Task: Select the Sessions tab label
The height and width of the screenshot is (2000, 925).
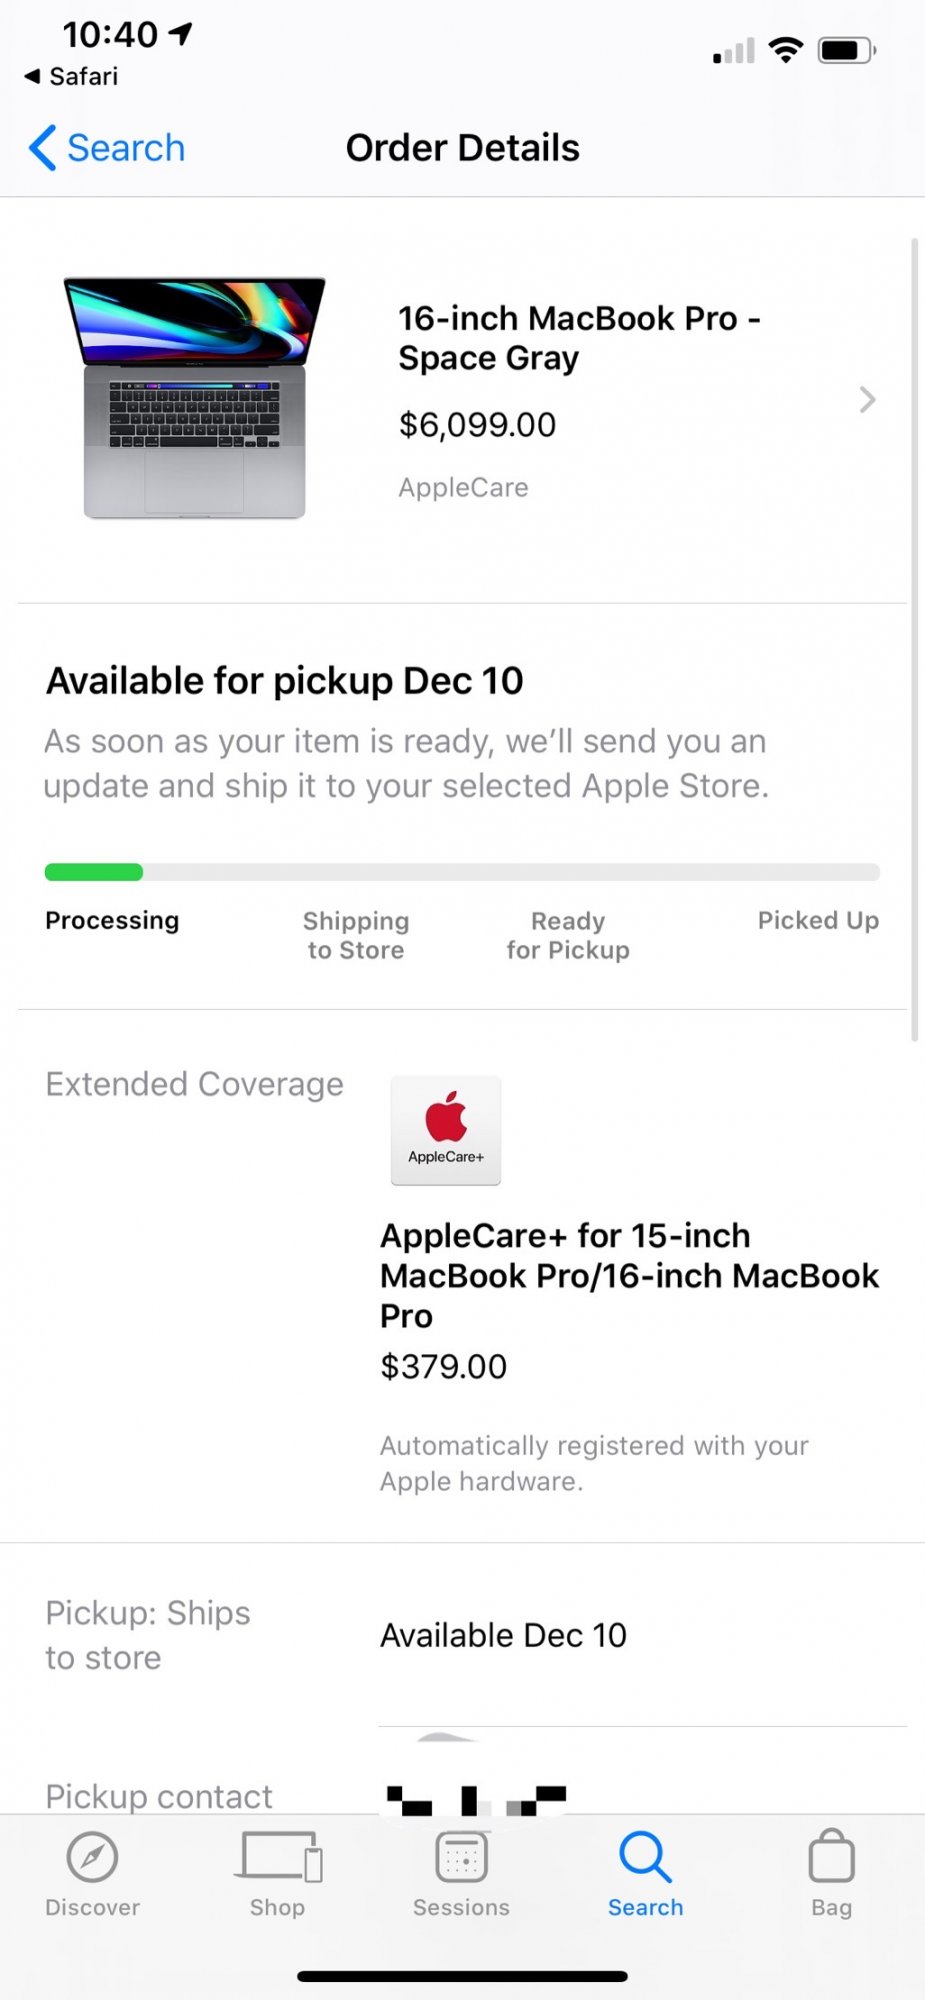Action: coord(461,1907)
